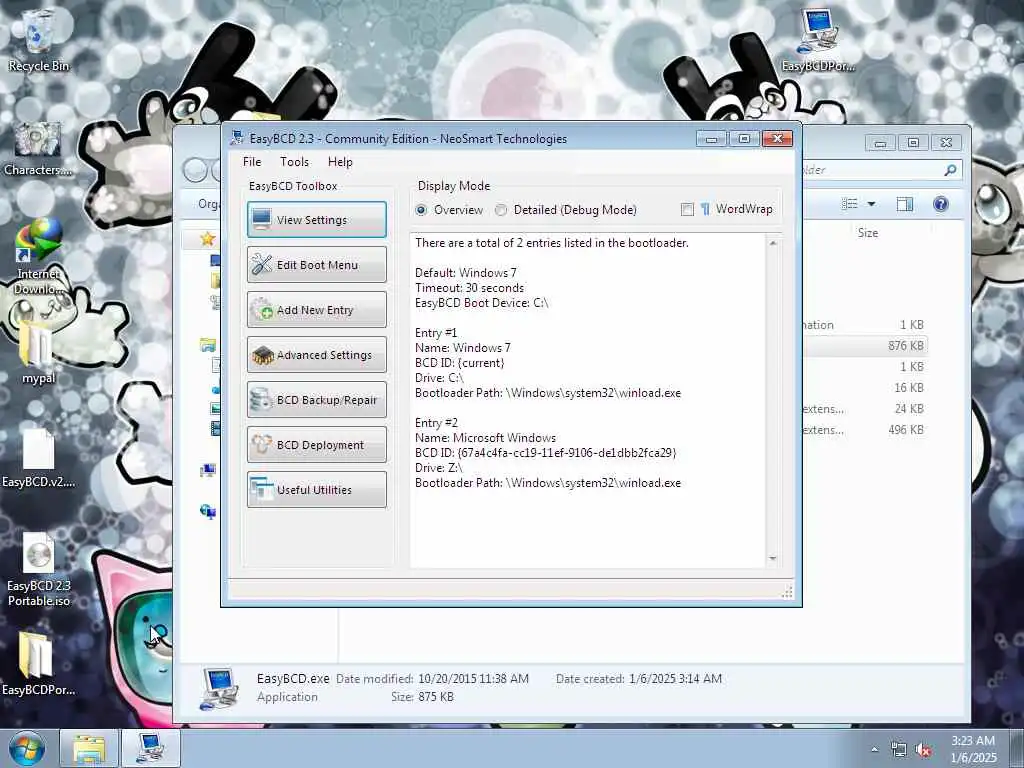Open Useful Utilities in EasyBCD toolbox

tap(317, 490)
